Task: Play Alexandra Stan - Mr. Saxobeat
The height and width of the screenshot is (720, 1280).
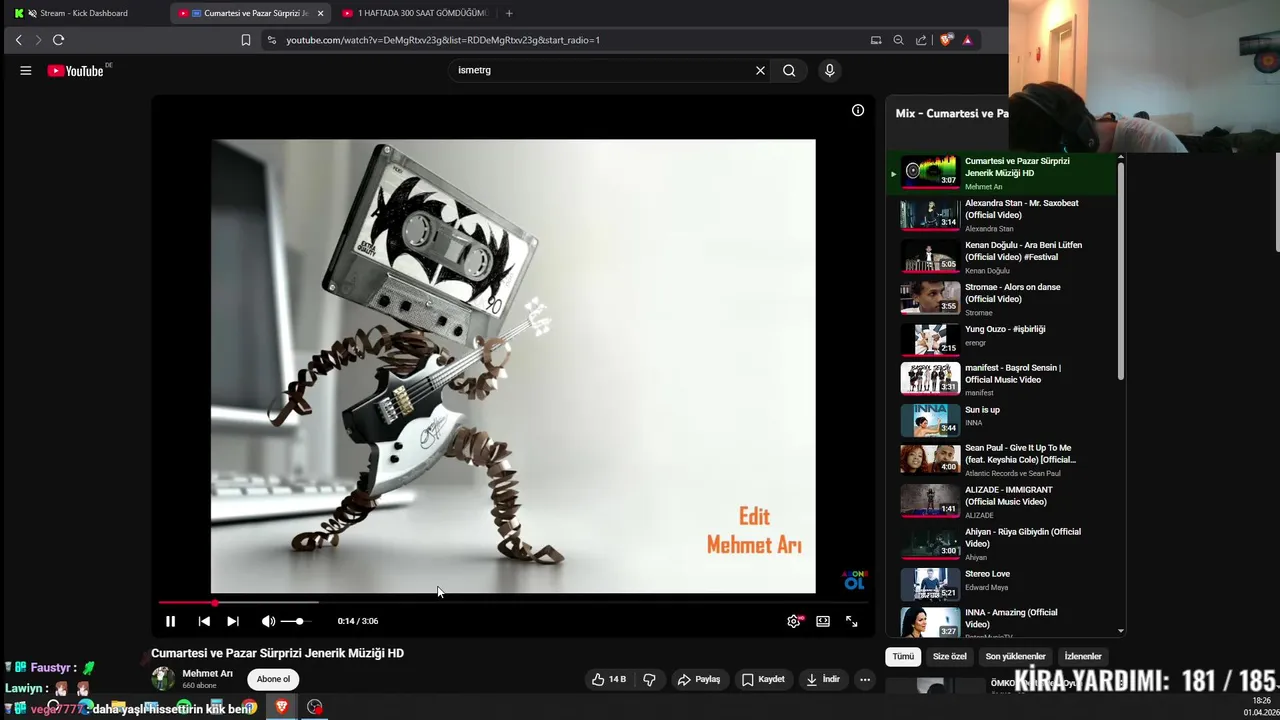Action: point(1003,215)
